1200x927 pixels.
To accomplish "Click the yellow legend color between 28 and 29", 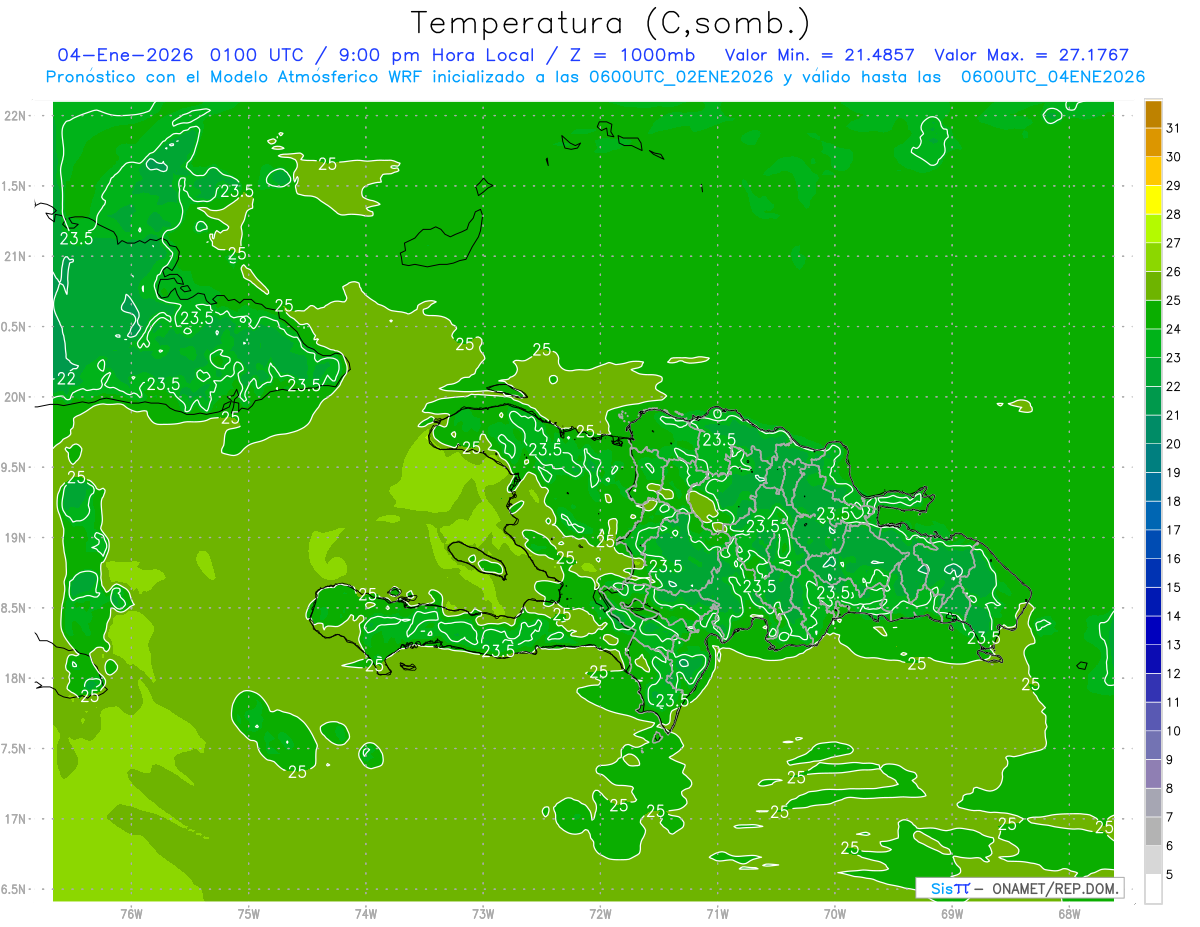I will click(1153, 200).
